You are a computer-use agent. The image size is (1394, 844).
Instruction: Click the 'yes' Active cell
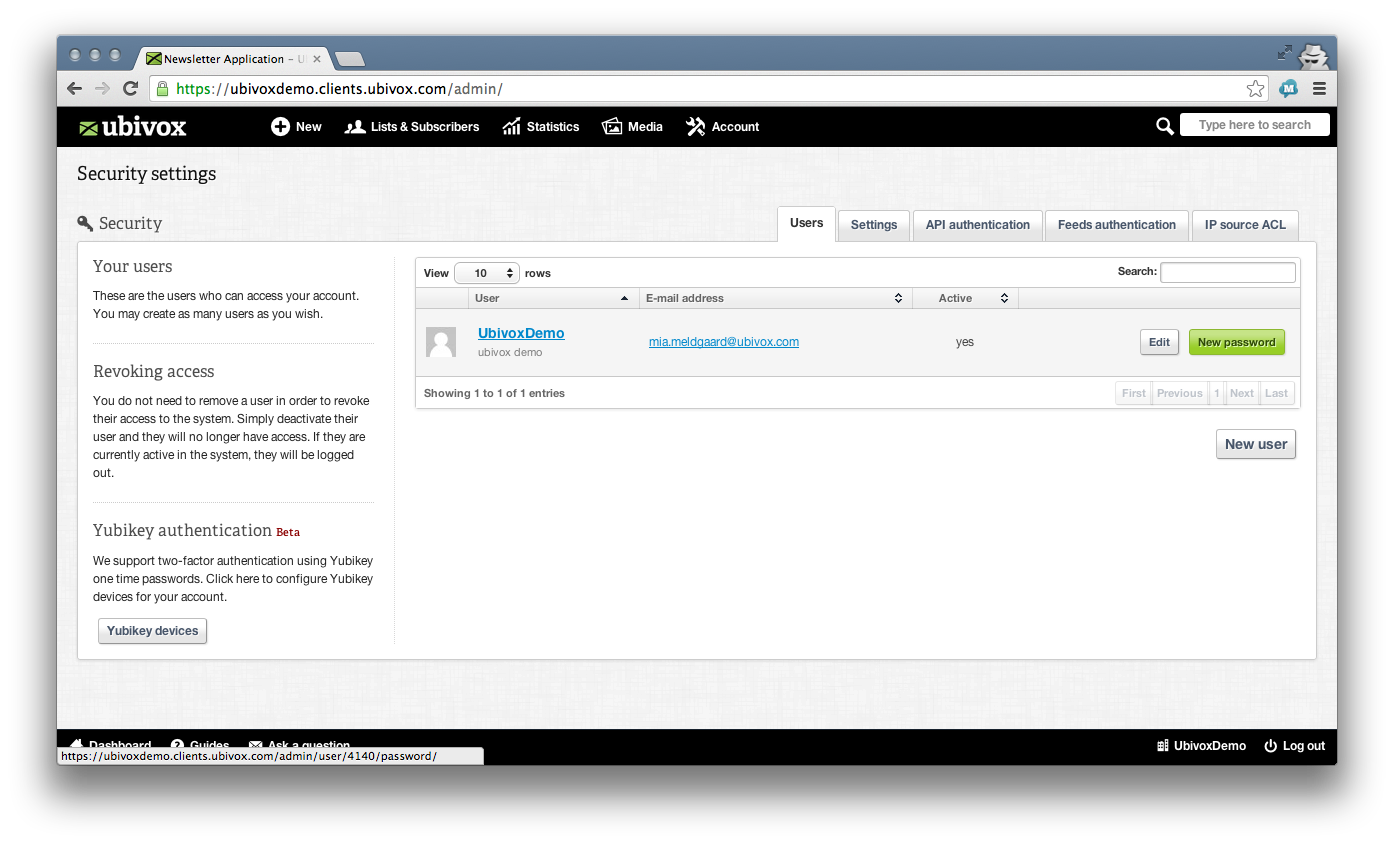click(x=964, y=342)
